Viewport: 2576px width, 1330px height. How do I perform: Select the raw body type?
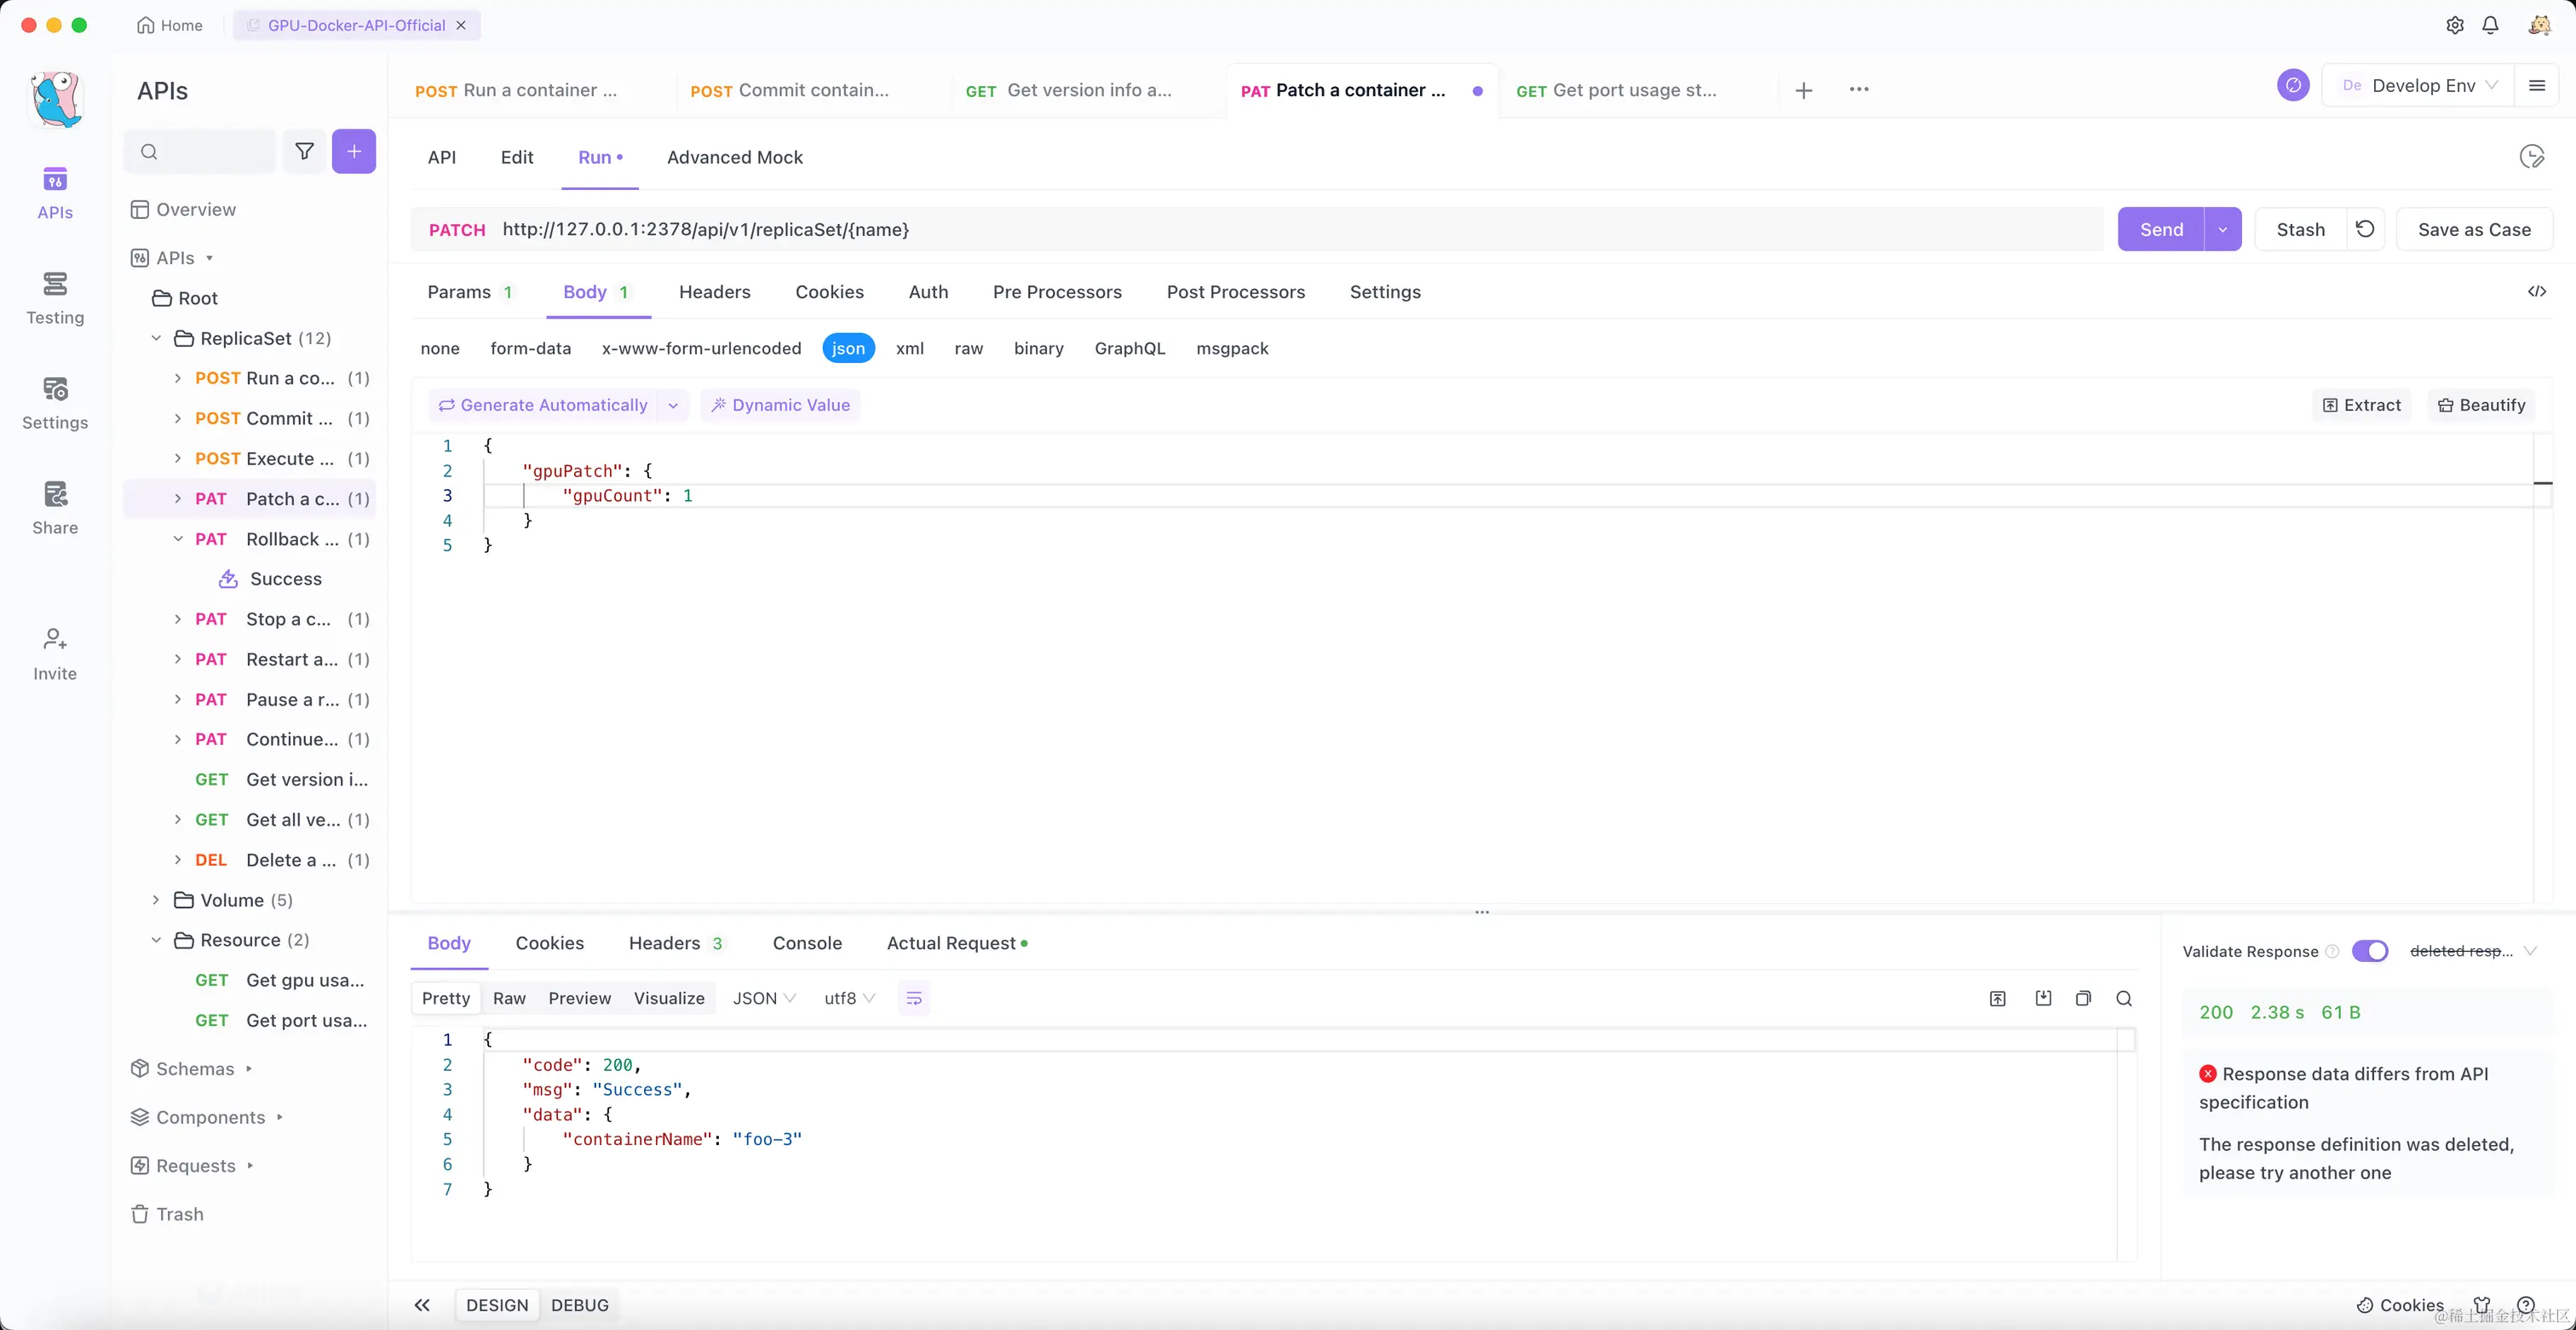[968, 348]
